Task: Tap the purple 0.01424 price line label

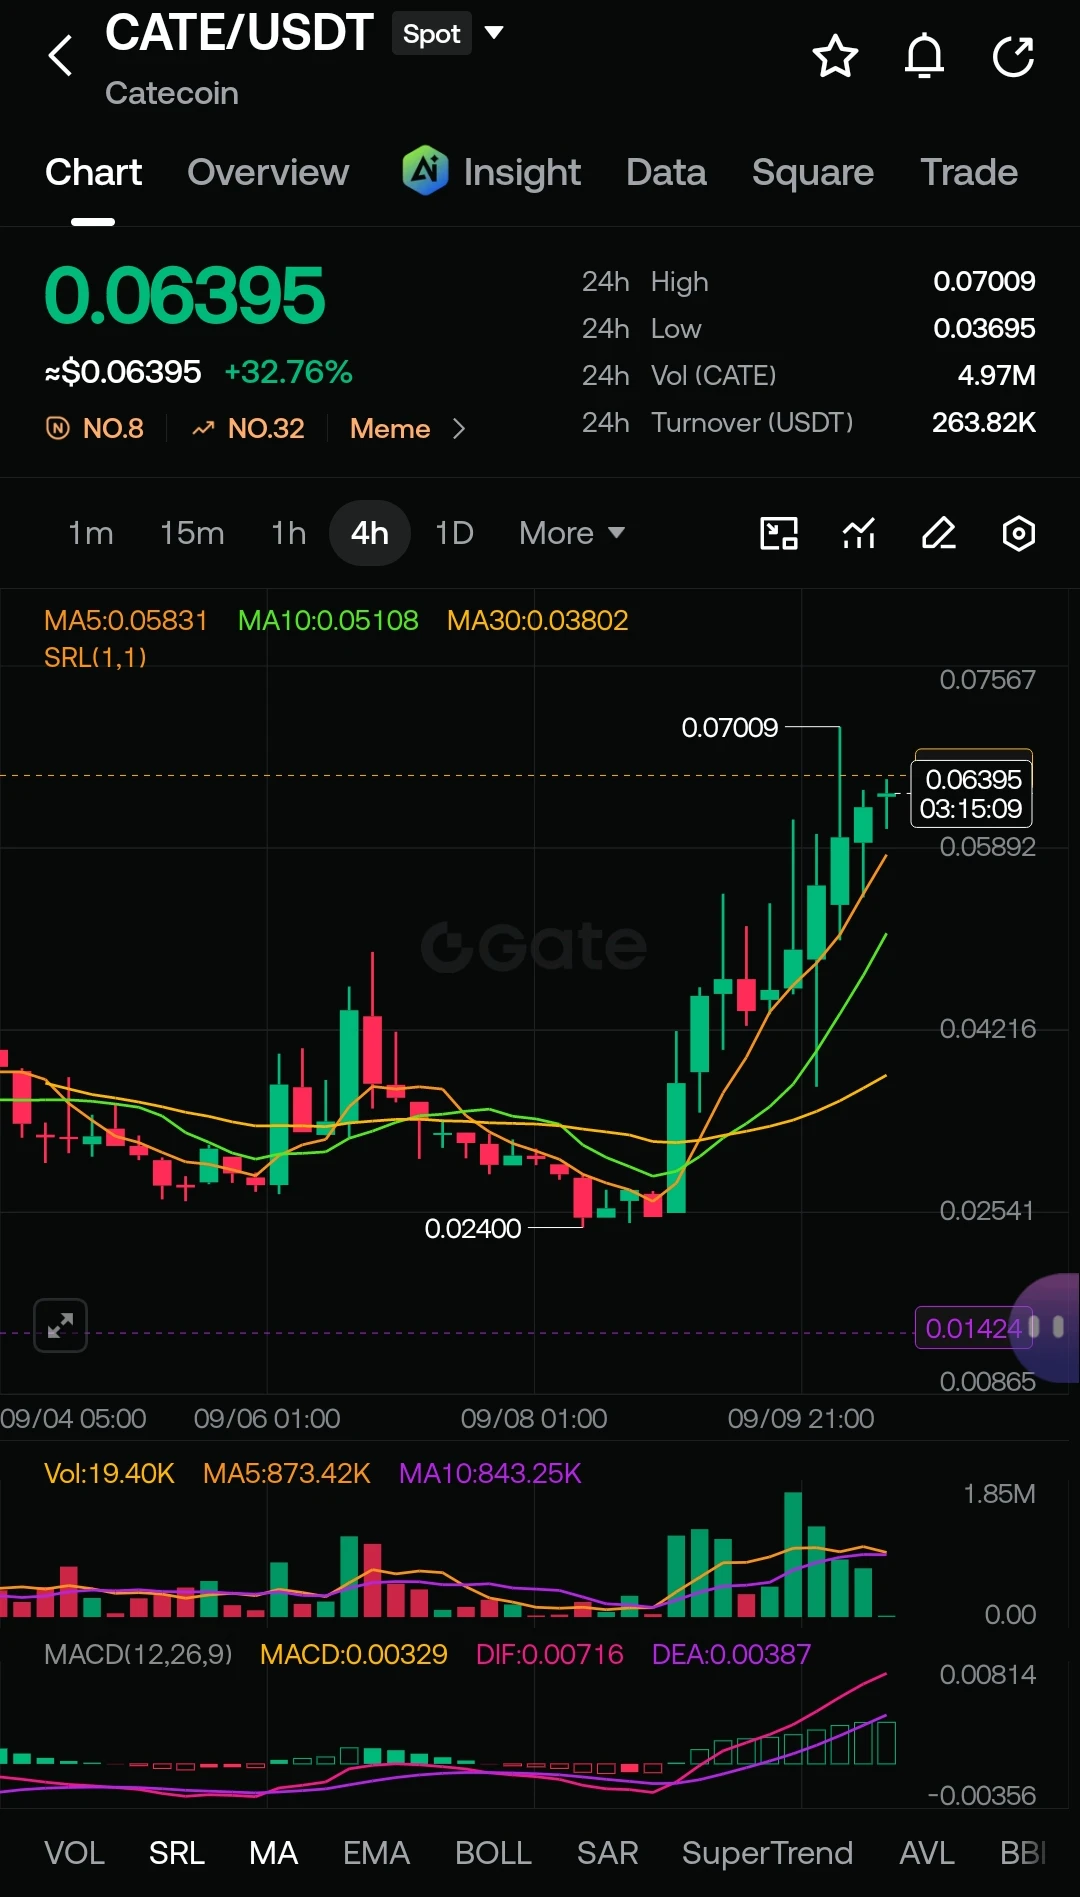Action: coord(972,1328)
